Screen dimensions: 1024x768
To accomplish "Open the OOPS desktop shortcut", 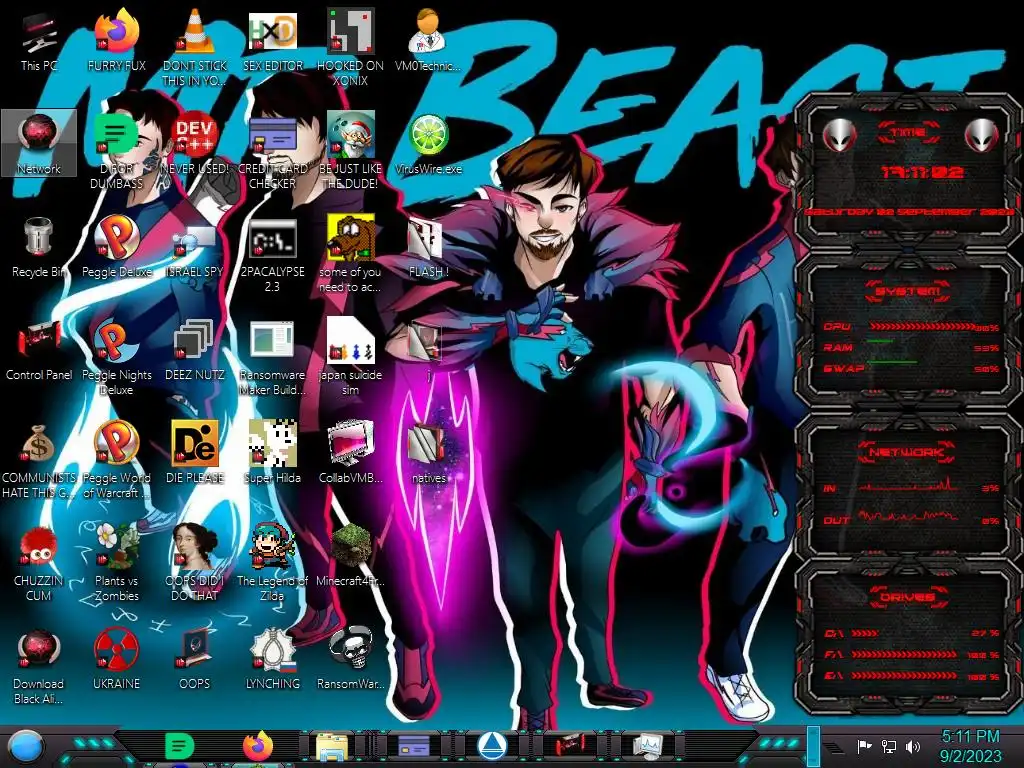I will (195, 658).
